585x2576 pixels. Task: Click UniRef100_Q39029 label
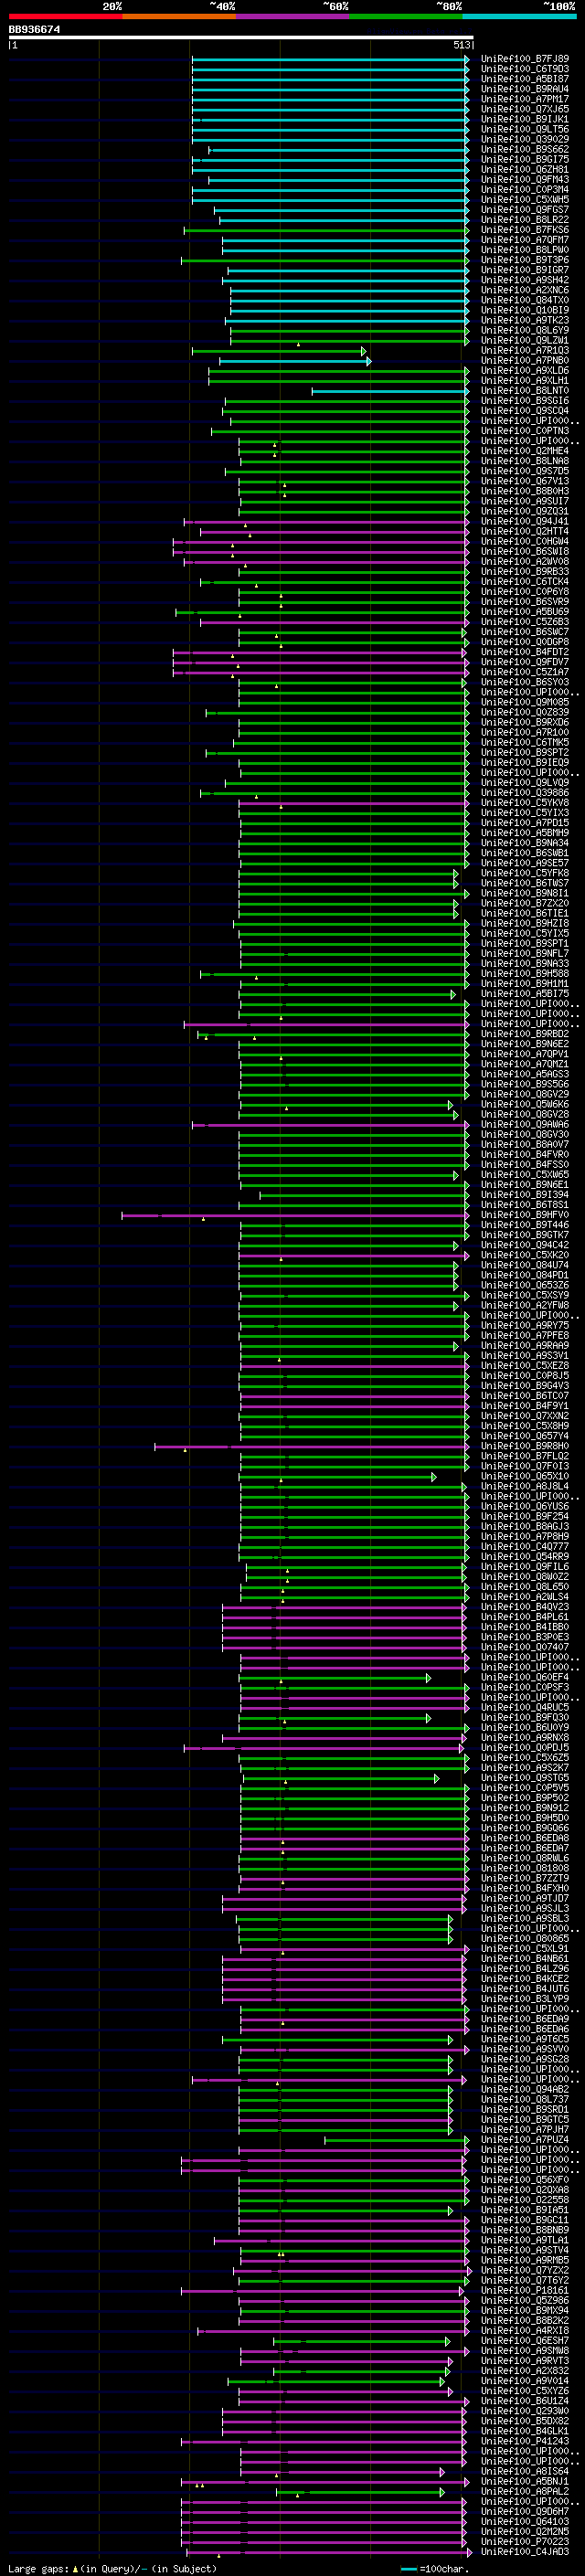pyautogui.click(x=525, y=139)
